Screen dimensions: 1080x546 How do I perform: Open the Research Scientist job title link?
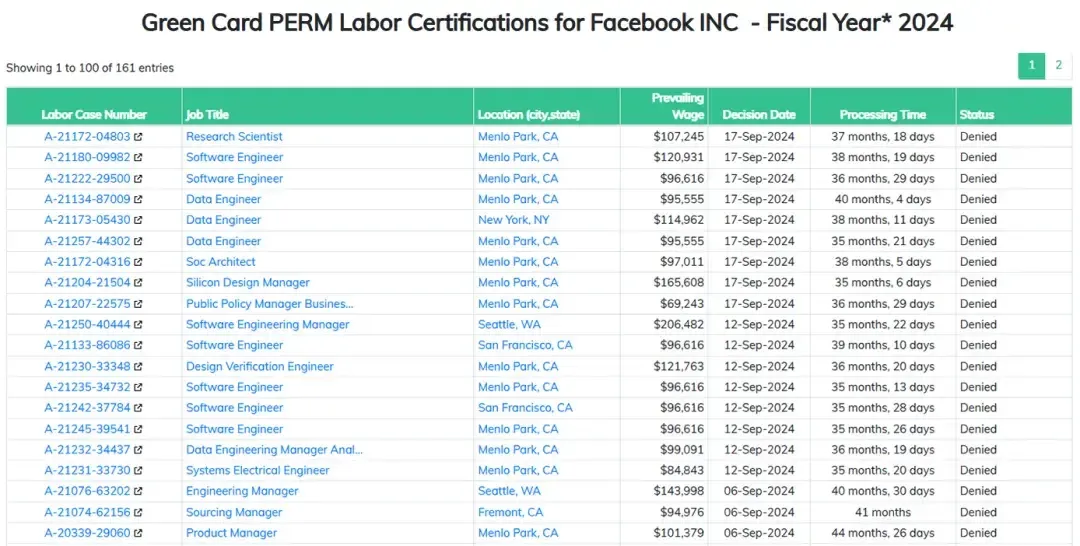[234, 136]
